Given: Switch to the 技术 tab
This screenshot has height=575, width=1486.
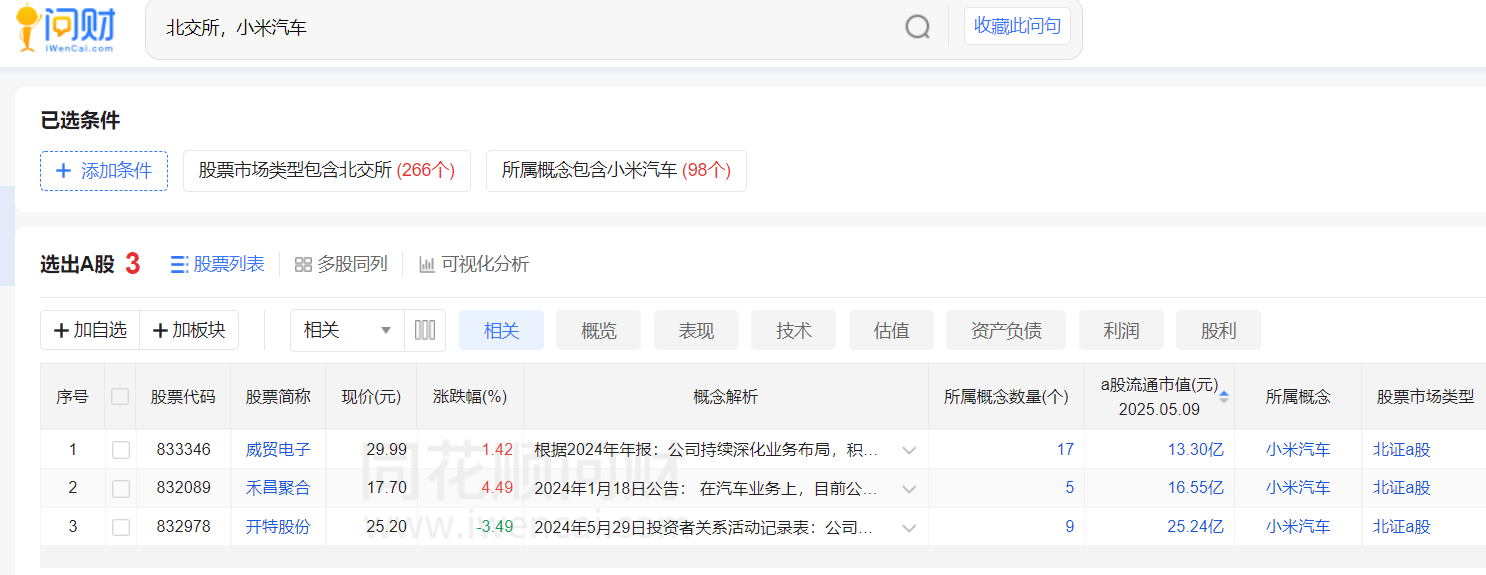Looking at the screenshot, I should [794, 330].
